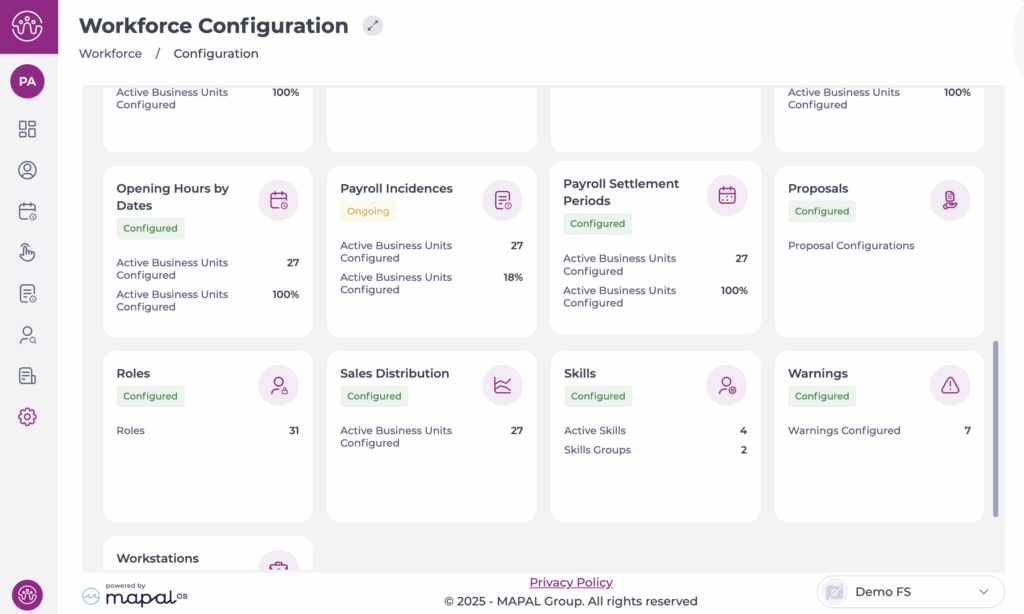This screenshot has height=614, width=1024.
Task: Click the Warnings triangle icon
Action: [x=950, y=385]
